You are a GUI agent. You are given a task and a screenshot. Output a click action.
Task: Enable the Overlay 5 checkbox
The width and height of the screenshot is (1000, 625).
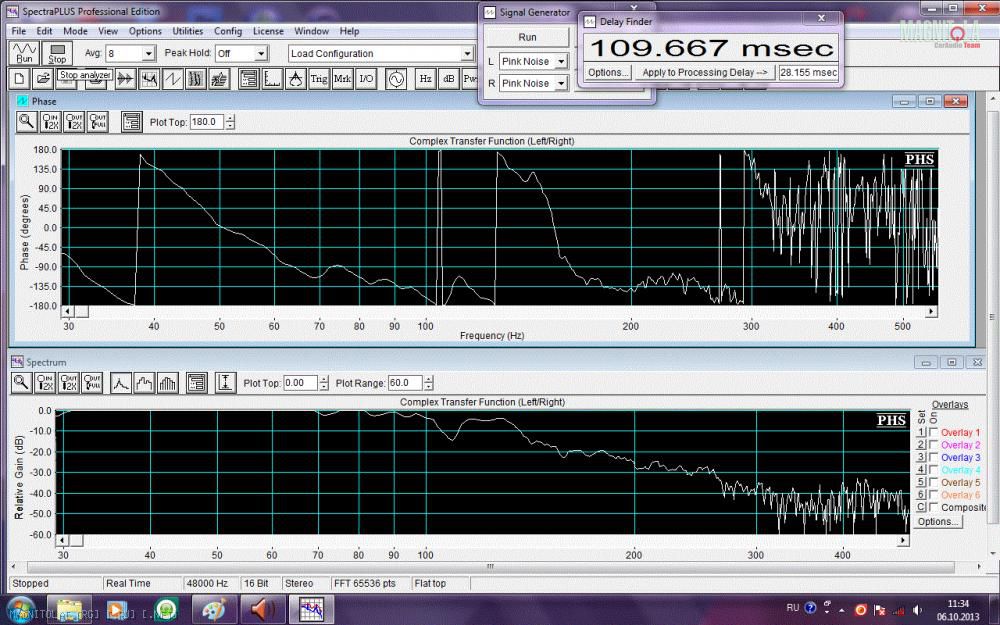[x=934, y=482]
